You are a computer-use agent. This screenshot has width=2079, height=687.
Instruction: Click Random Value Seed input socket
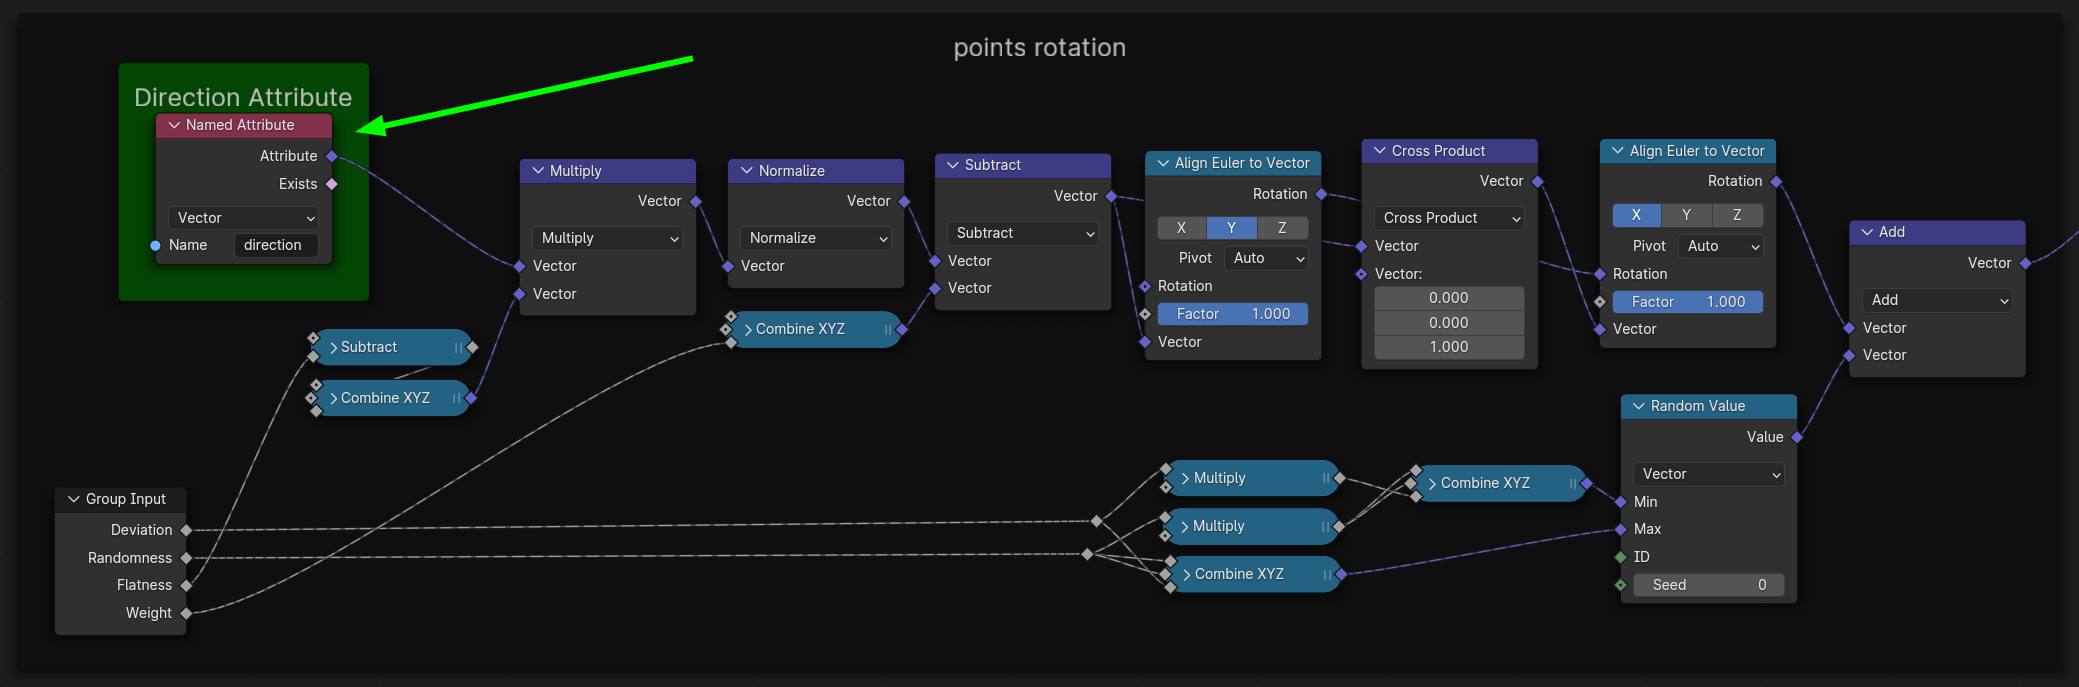1620,585
